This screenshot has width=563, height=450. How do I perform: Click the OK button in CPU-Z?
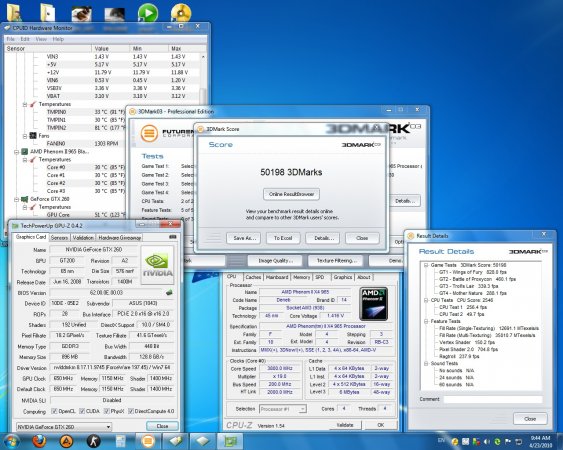381,425
